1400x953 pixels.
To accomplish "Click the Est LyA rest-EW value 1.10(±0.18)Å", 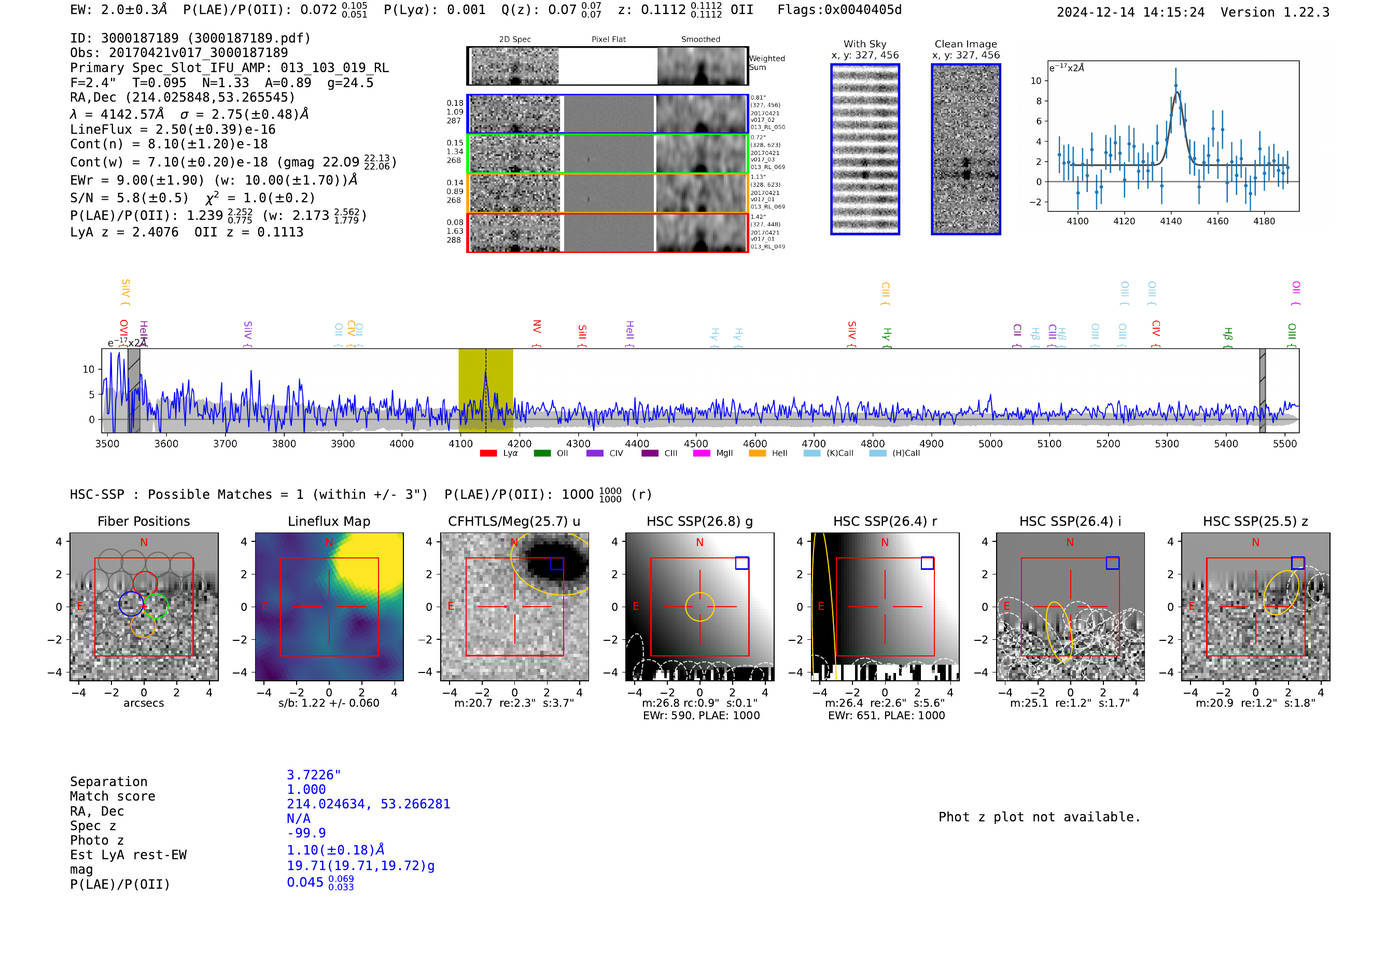I will coord(336,850).
